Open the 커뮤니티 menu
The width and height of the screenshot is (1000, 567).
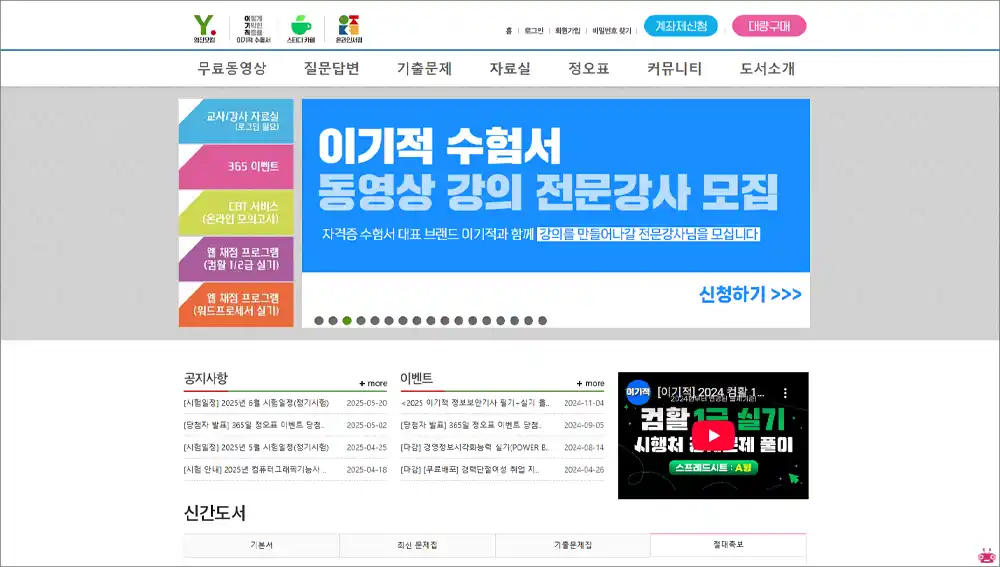pyautogui.click(x=674, y=68)
